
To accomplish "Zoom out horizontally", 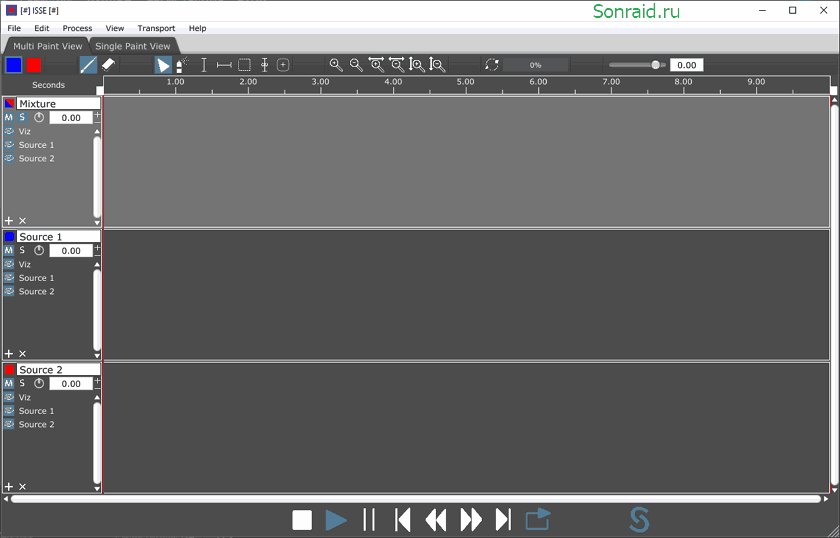I will pyautogui.click(x=397, y=65).
